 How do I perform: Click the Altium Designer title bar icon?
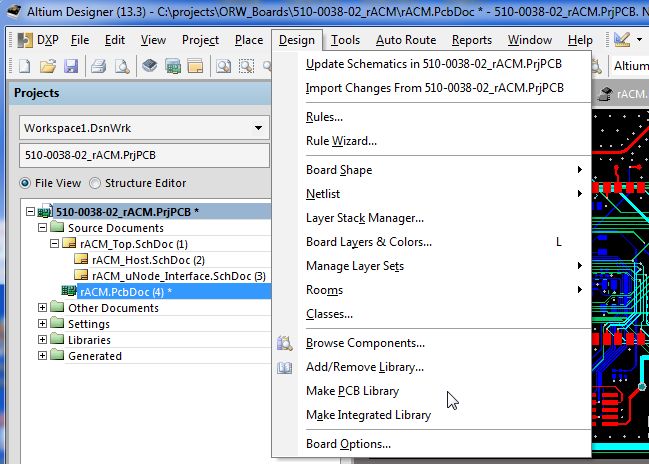click(x=14, y=11)
